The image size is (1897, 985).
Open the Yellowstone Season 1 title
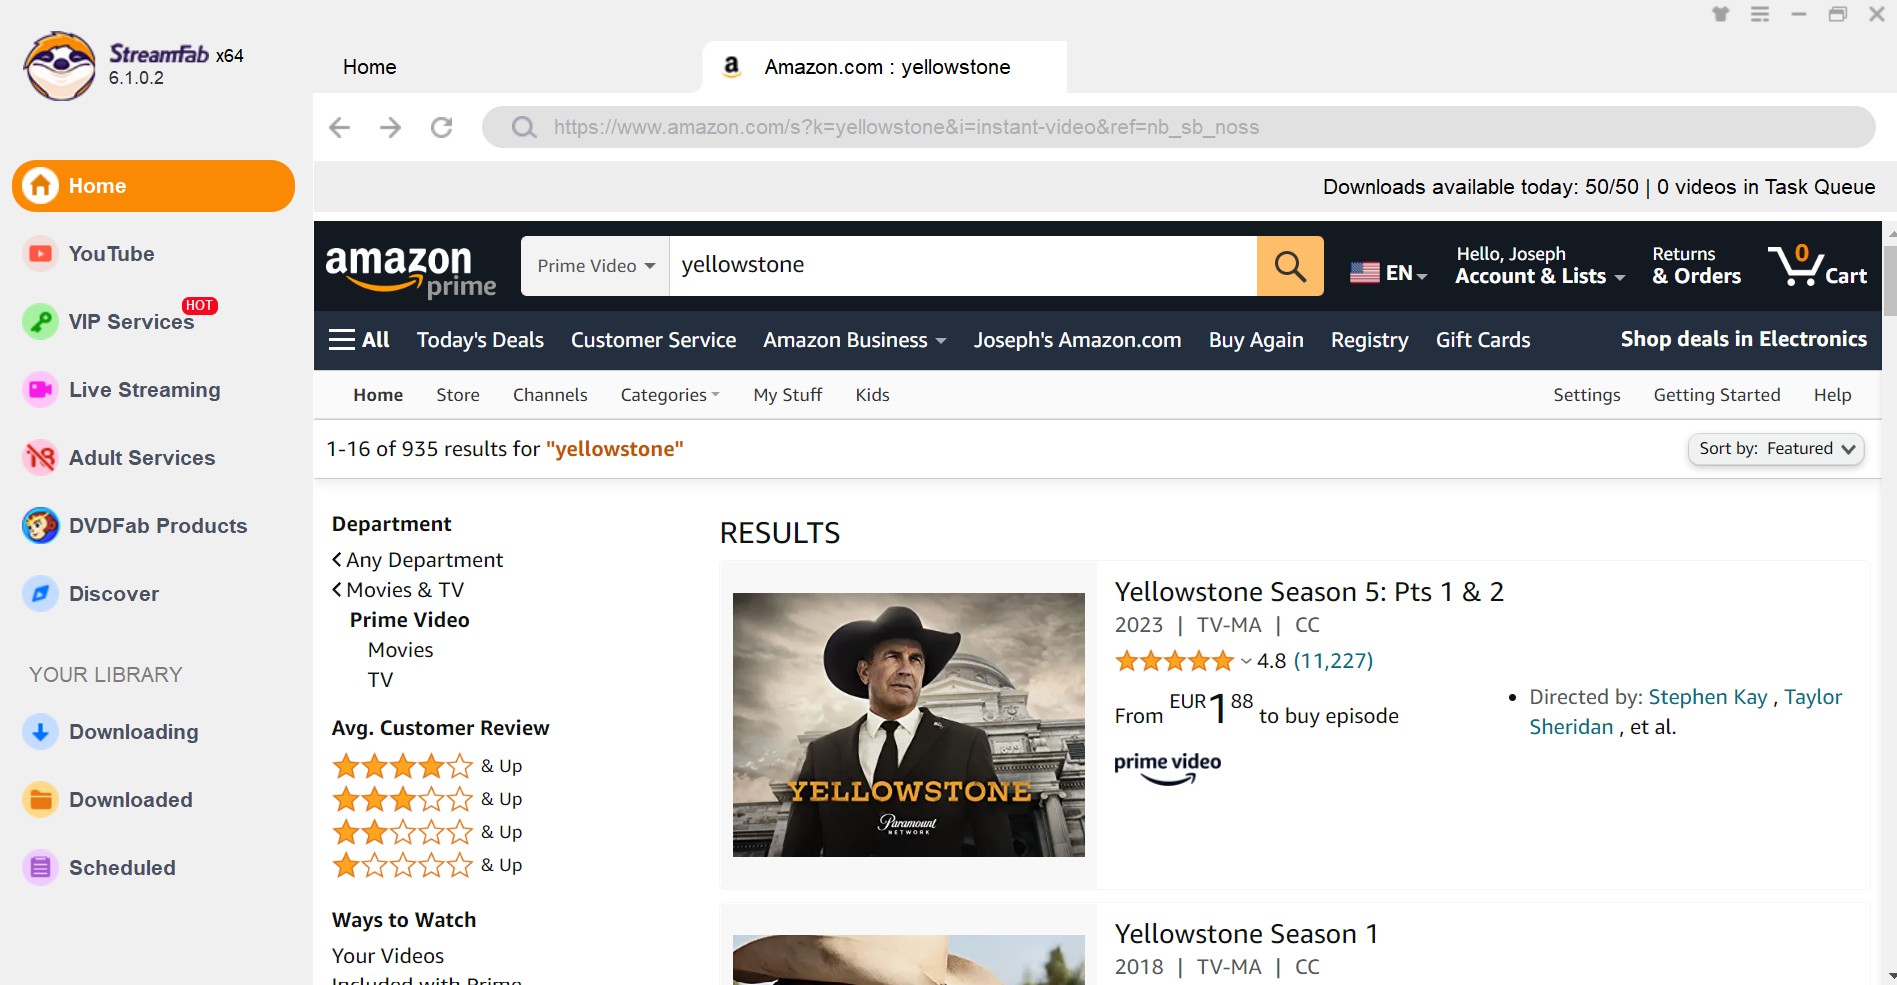click(x=1246, y=934)
